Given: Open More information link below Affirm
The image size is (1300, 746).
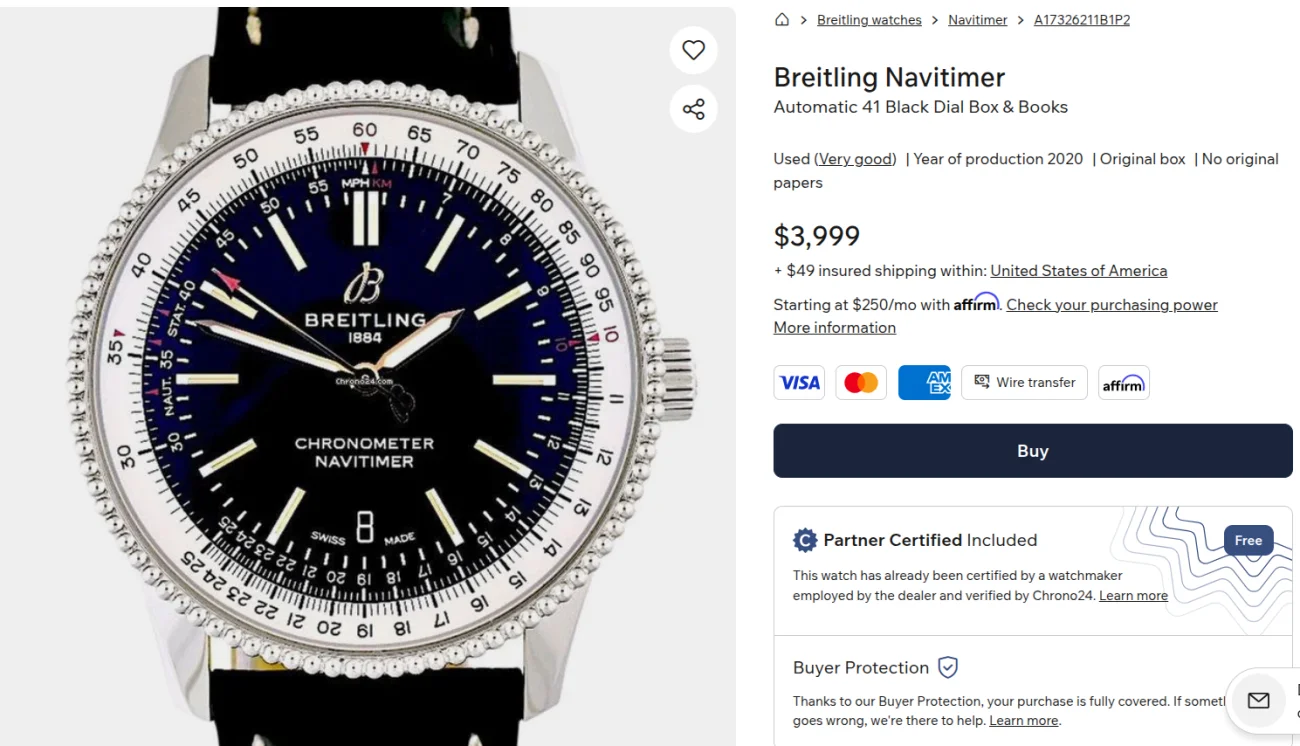Looking at the screenshot, I should [x=834, y=328].
